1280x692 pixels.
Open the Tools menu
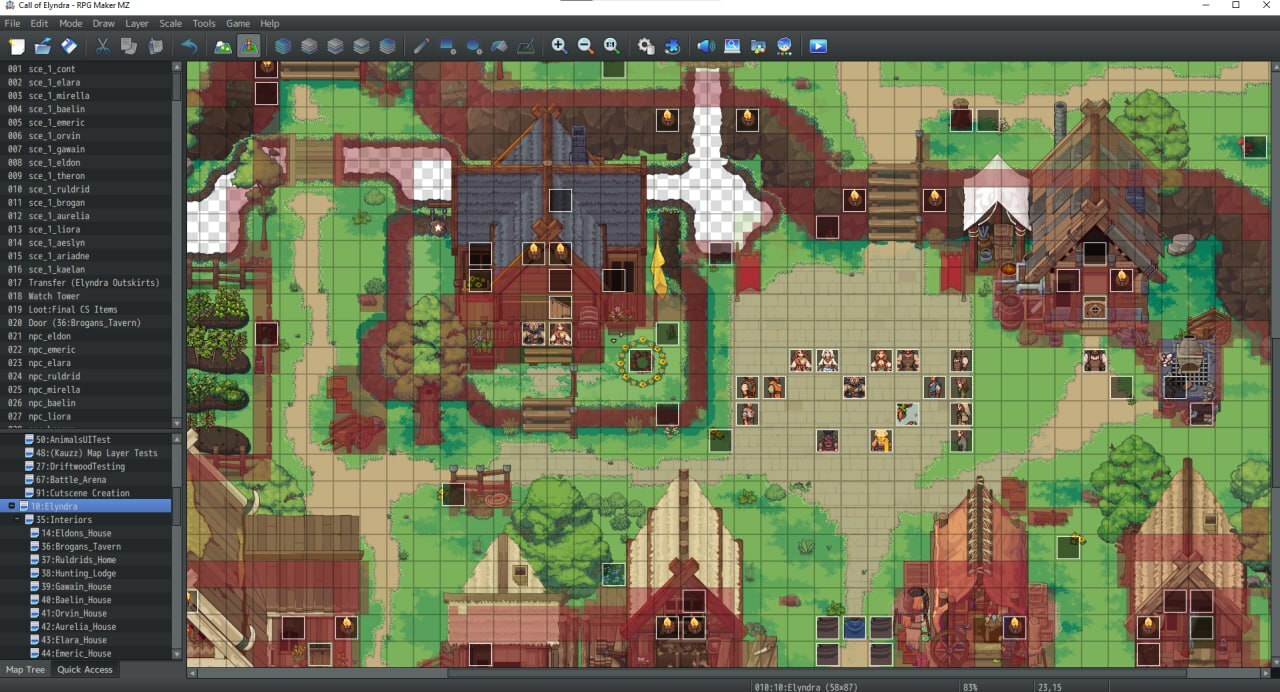pos(204,23)
